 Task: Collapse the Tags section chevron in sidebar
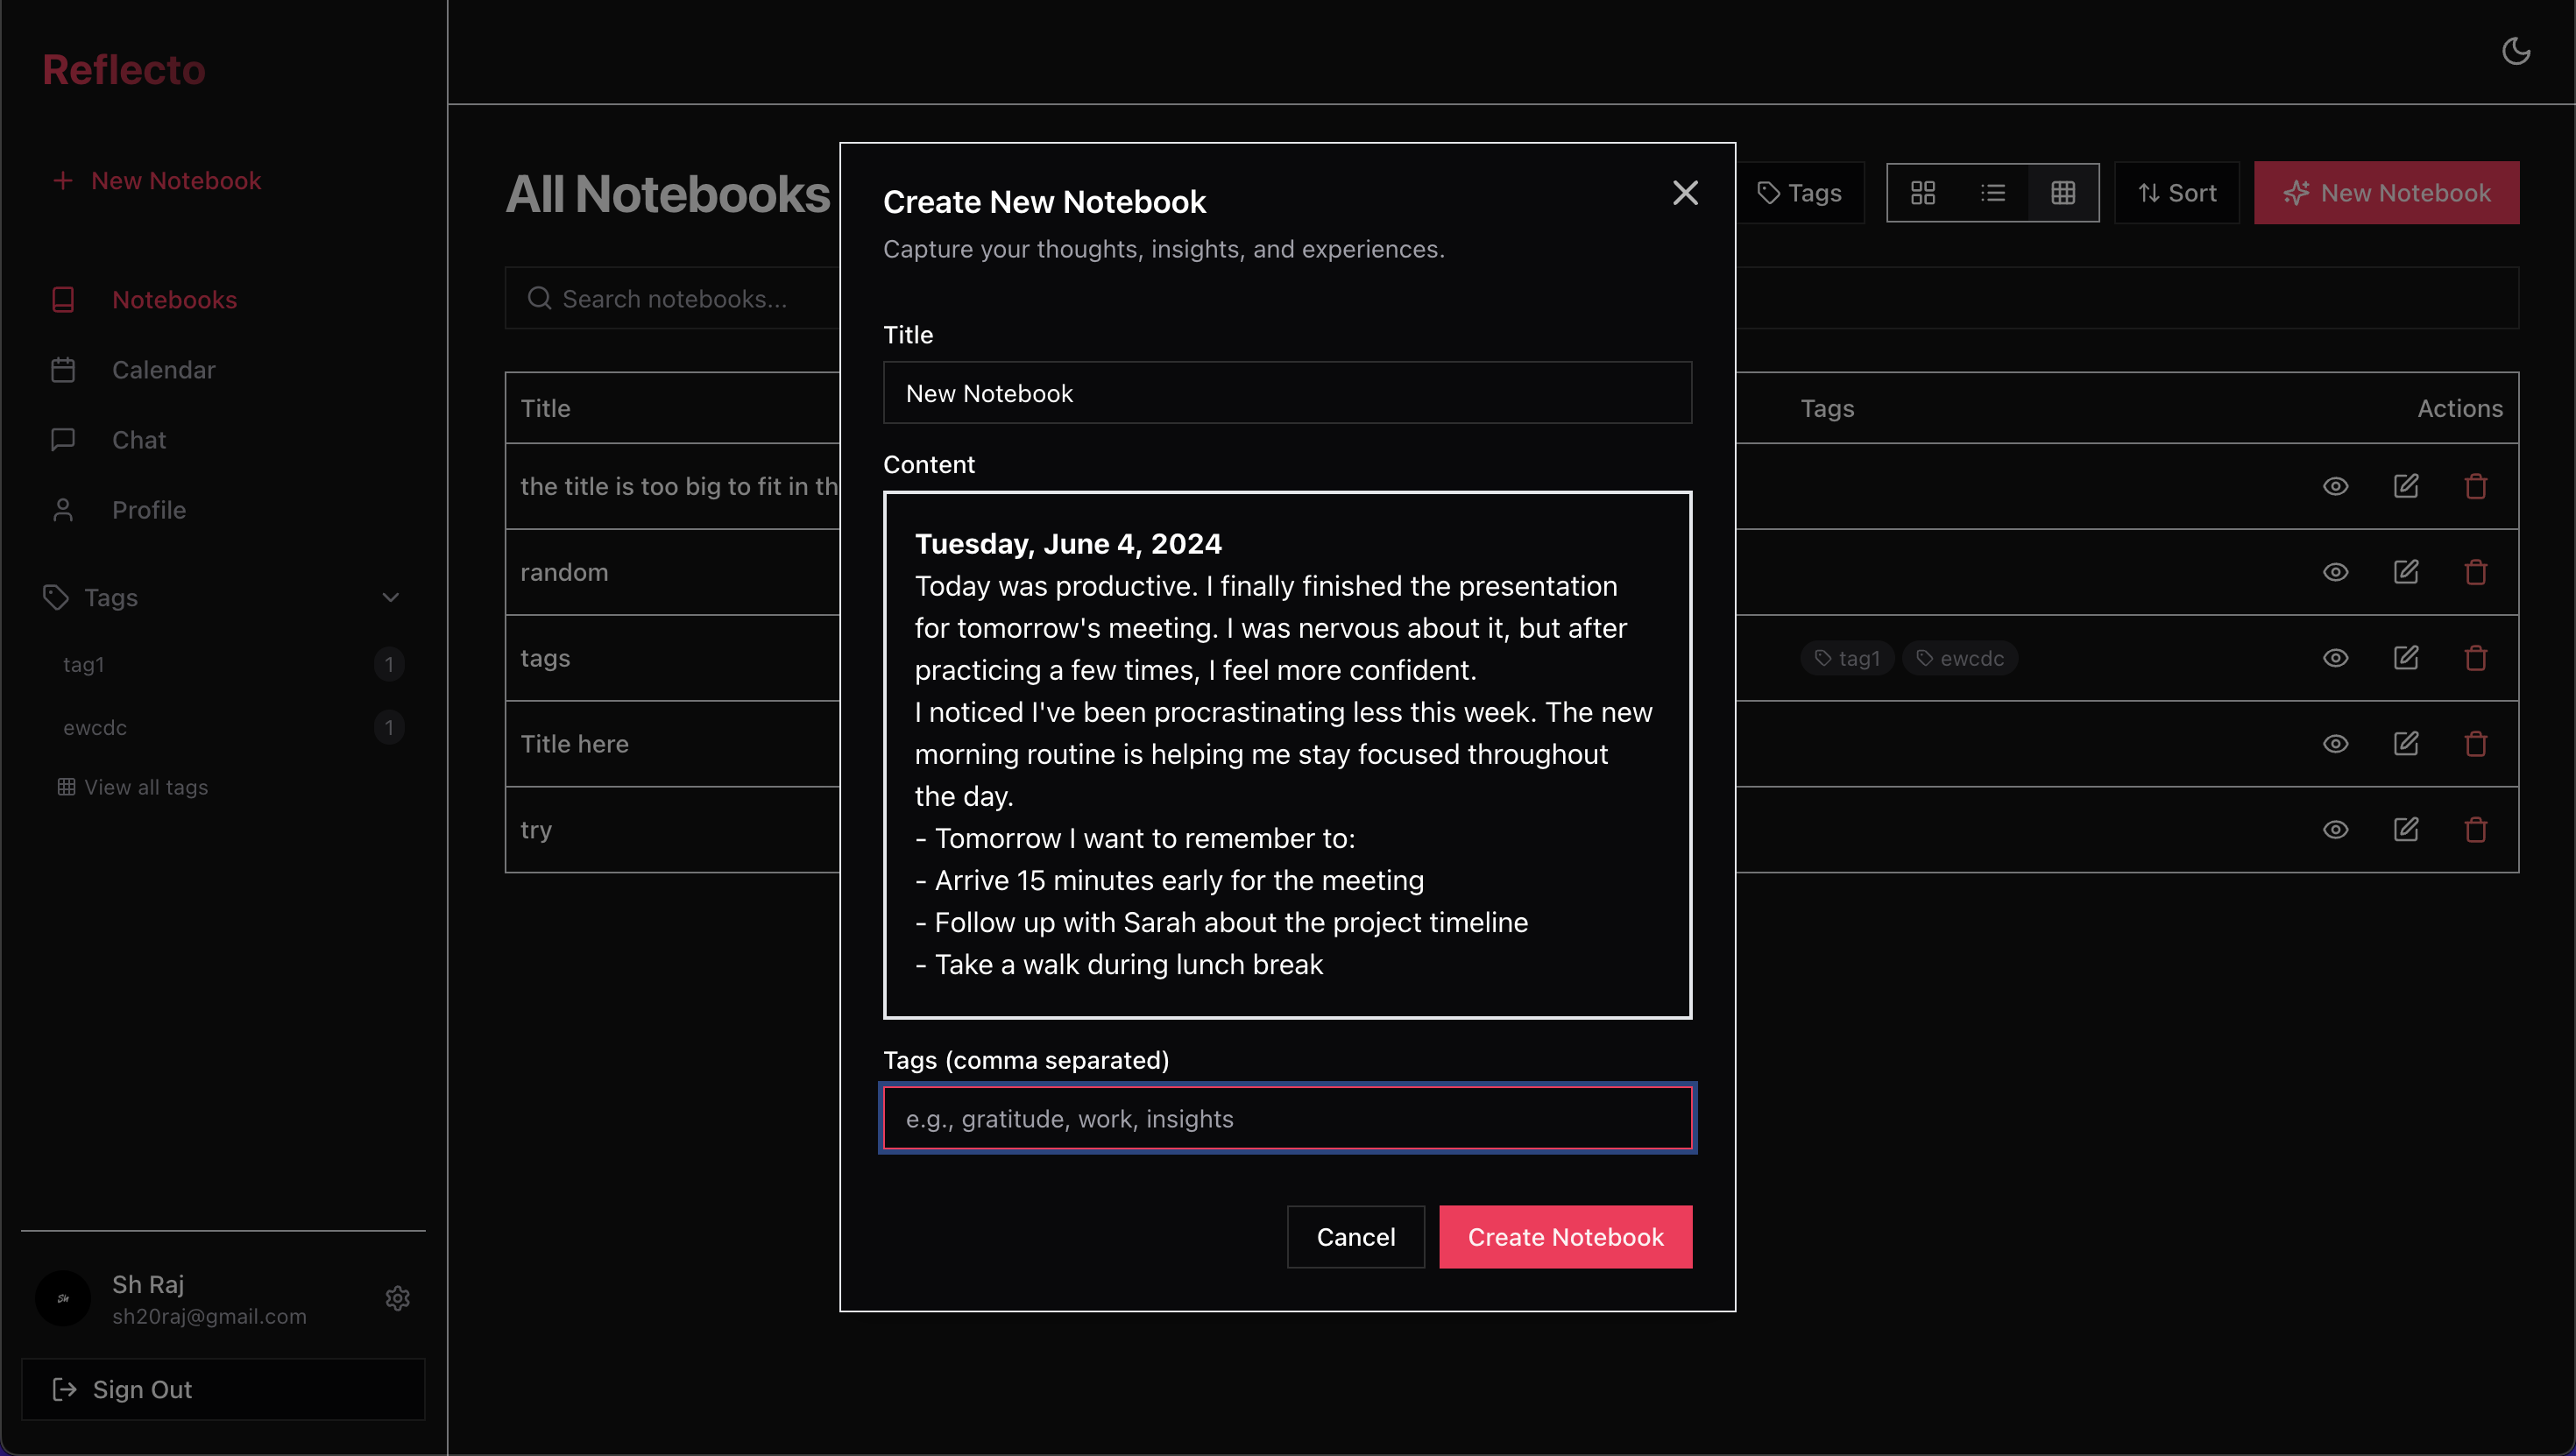390,598
